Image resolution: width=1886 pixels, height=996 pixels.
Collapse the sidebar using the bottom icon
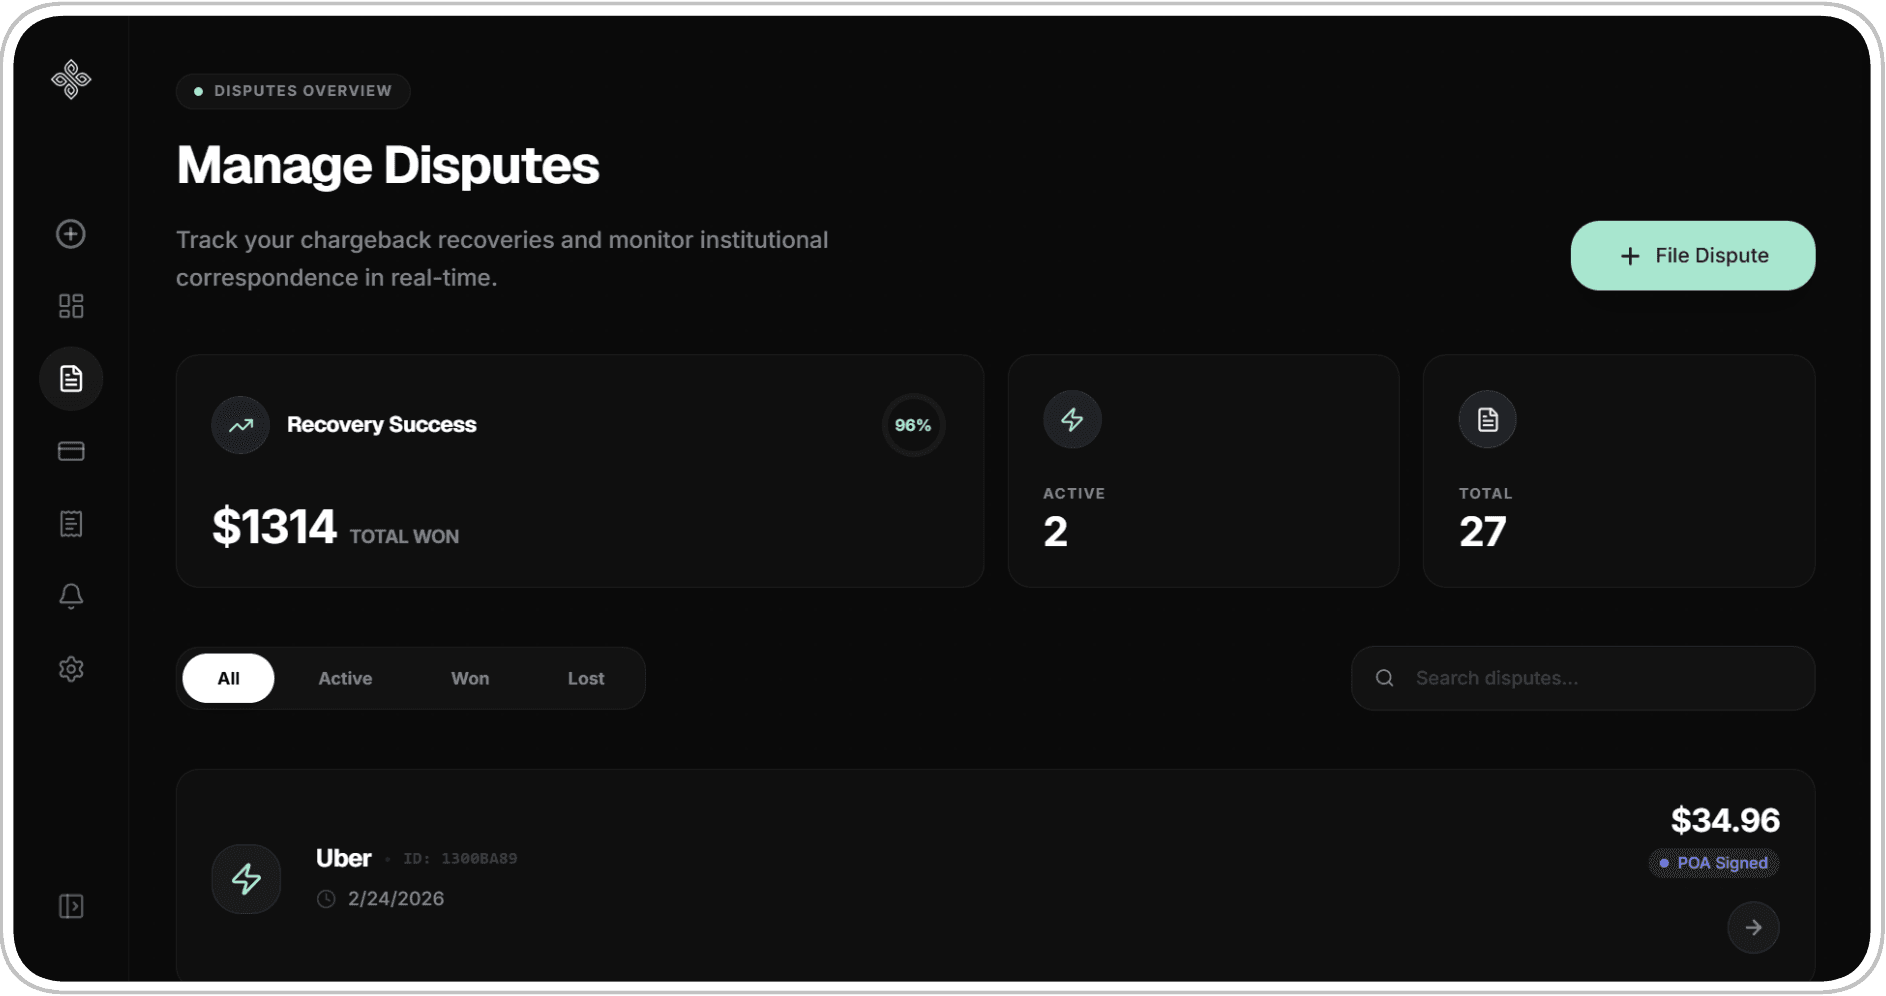coord(71,906)
